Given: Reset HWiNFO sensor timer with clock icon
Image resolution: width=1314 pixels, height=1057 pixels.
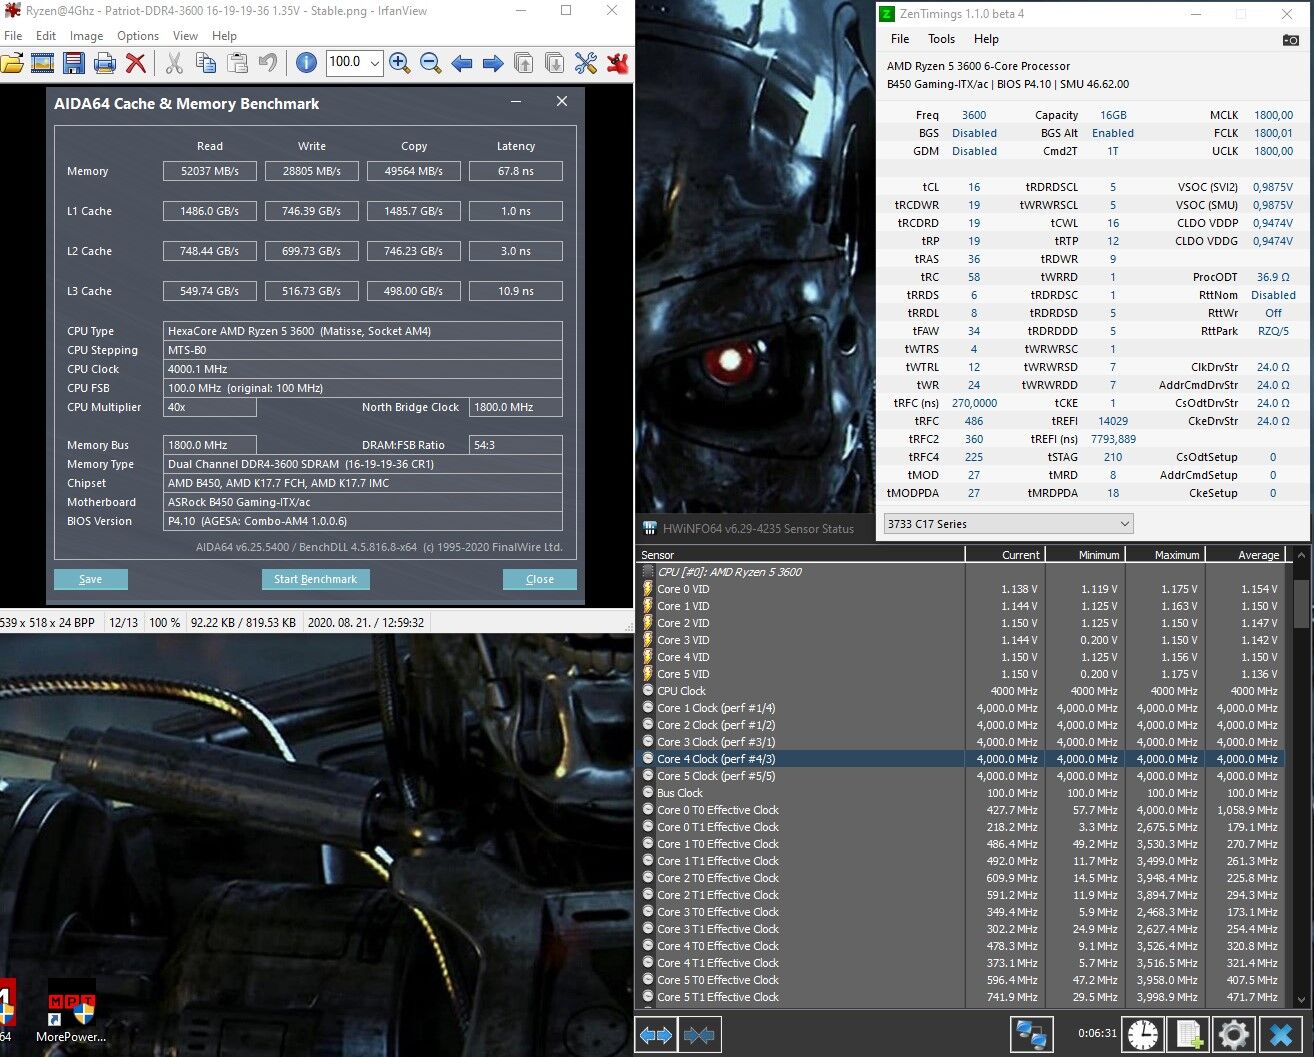Looking at the screenshot, I should (x=1143, y=1034).
